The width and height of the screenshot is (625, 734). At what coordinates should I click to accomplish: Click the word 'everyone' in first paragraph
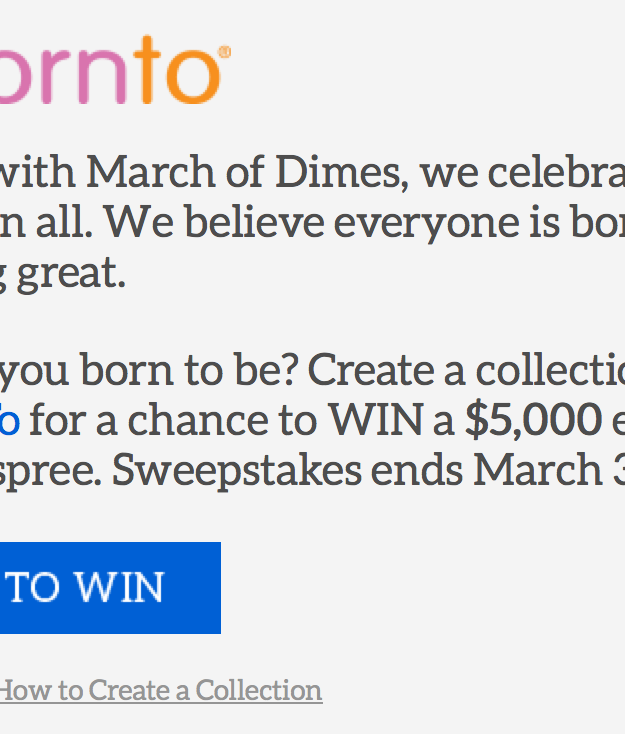coord(426,223)
